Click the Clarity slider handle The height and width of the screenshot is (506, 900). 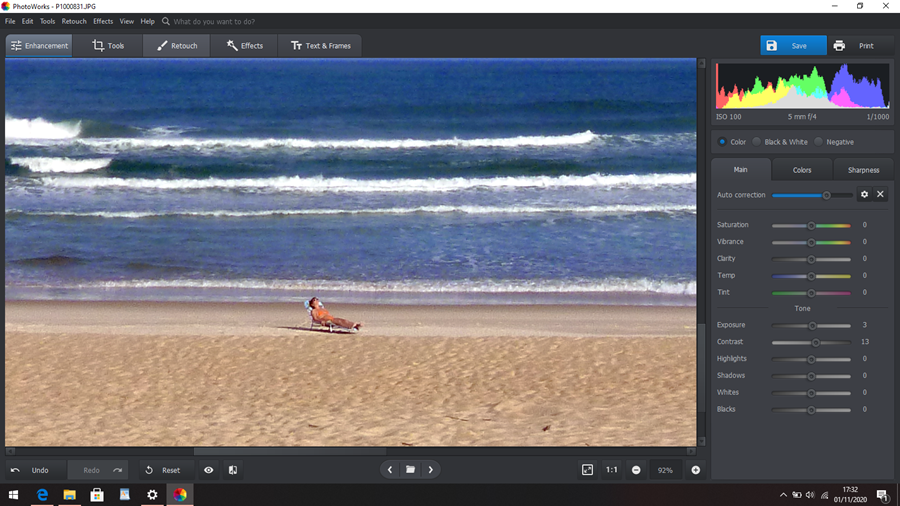(811, 259)
